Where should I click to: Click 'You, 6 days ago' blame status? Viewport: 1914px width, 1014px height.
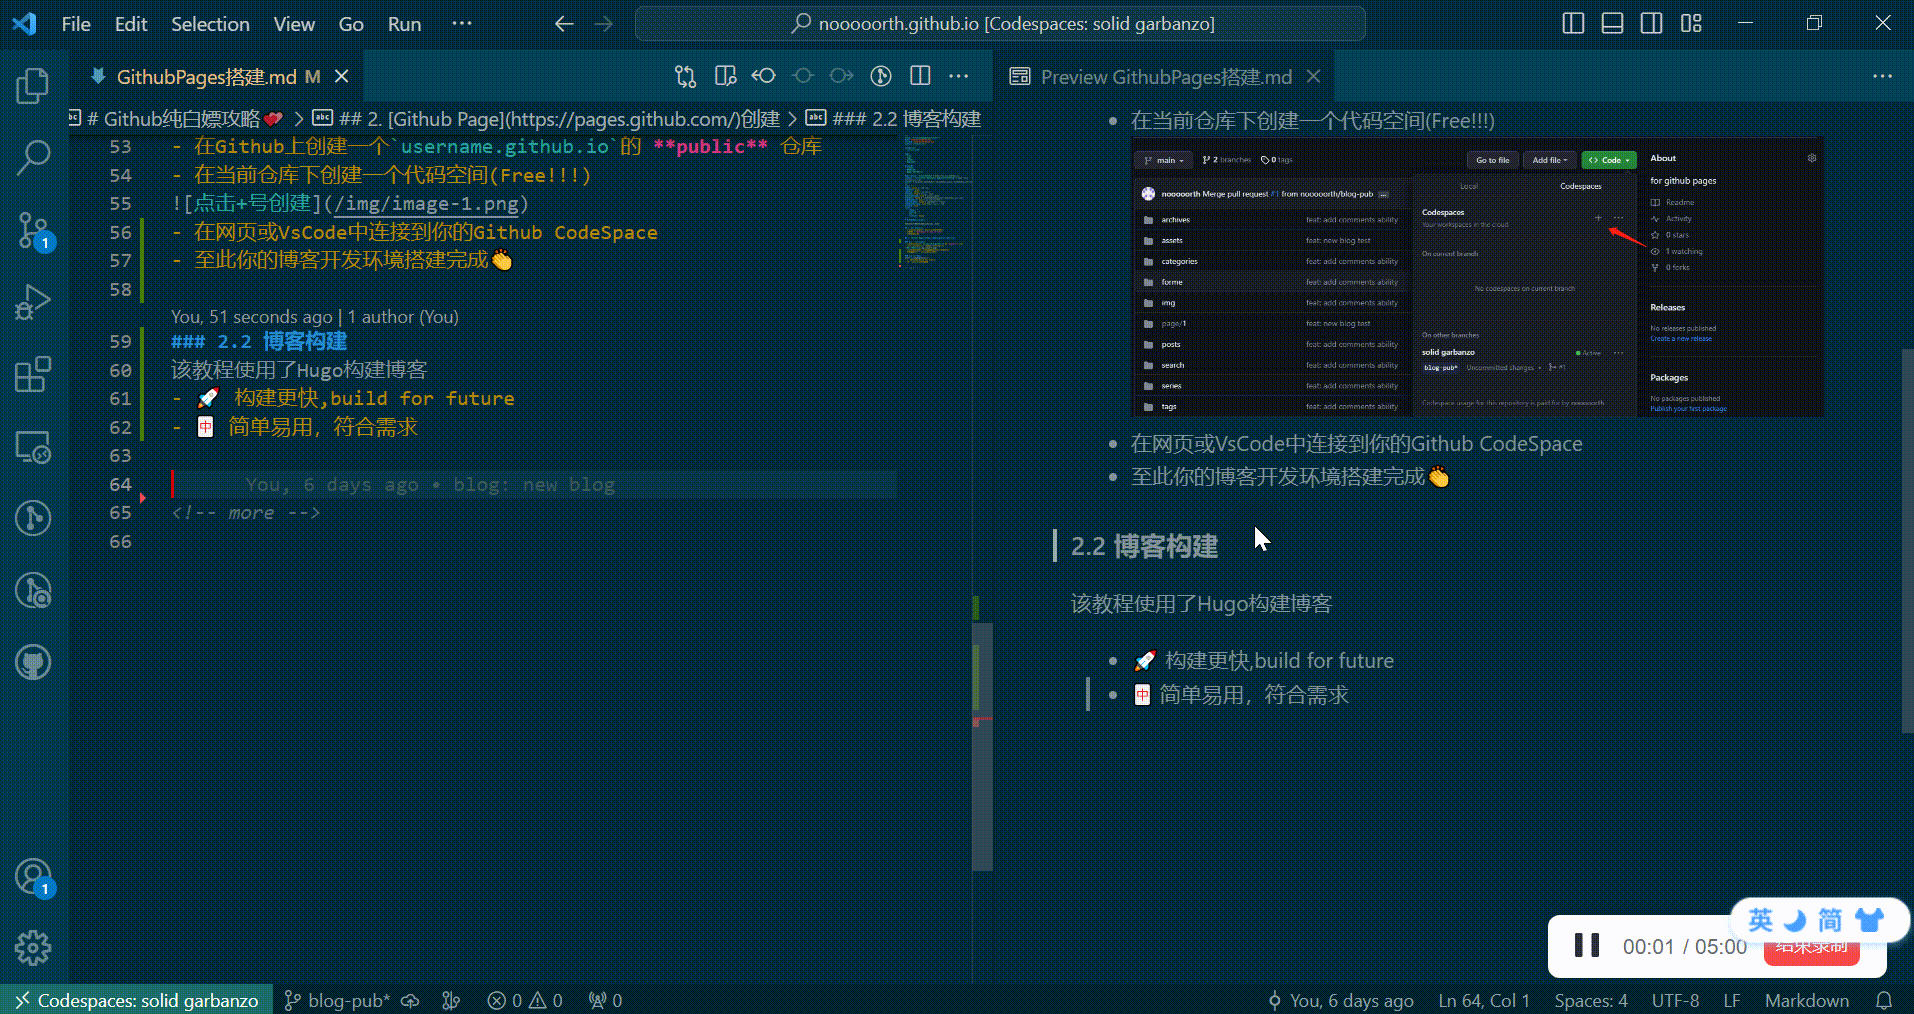click(x=1341, y=1000)
